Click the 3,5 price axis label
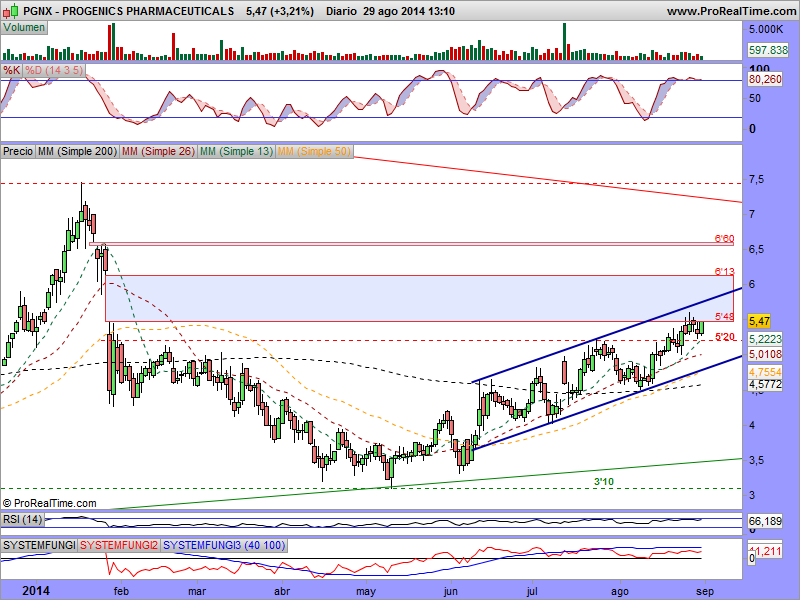This screenshot has height=600, width=800. point(756,460)
